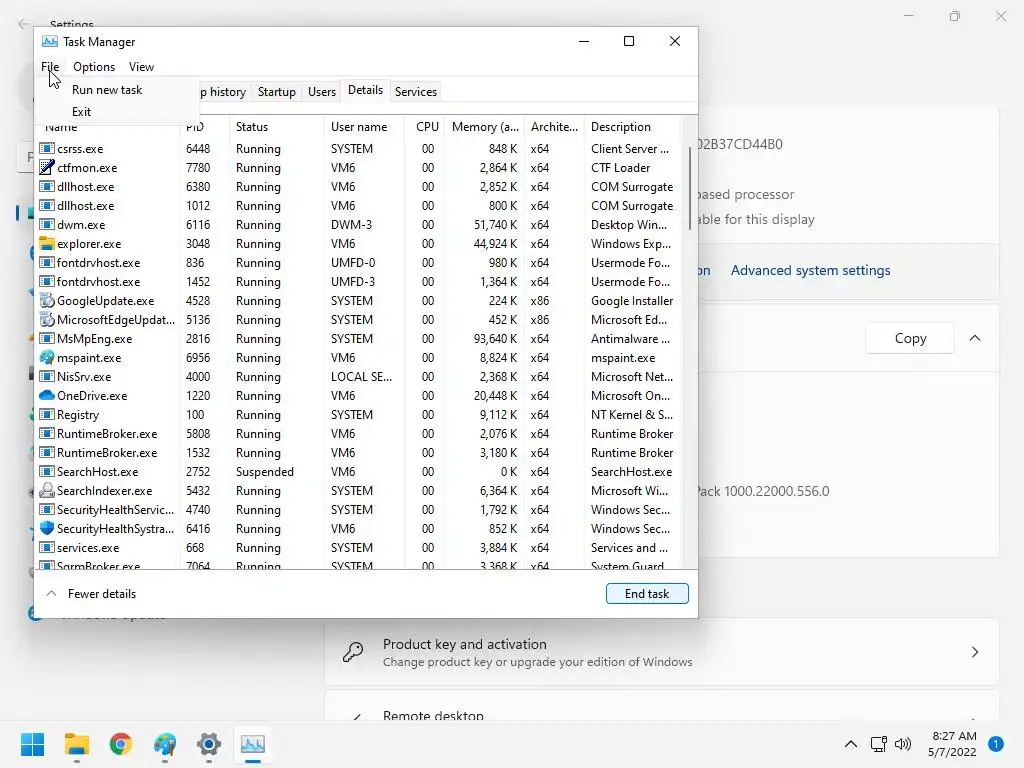Select dllhost.exe with PID 6380
The width and height of the screenshot is (1024, 768).
click(x=359, y=187)
